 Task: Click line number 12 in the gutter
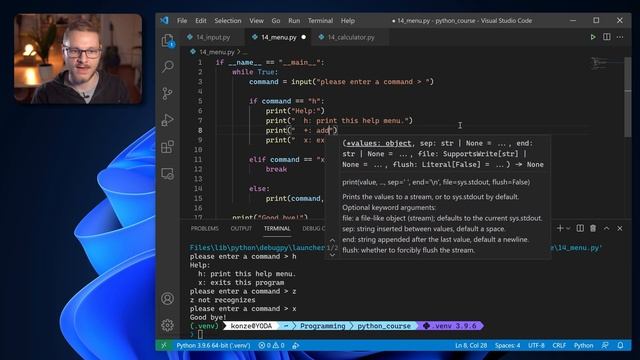(198, 169)
